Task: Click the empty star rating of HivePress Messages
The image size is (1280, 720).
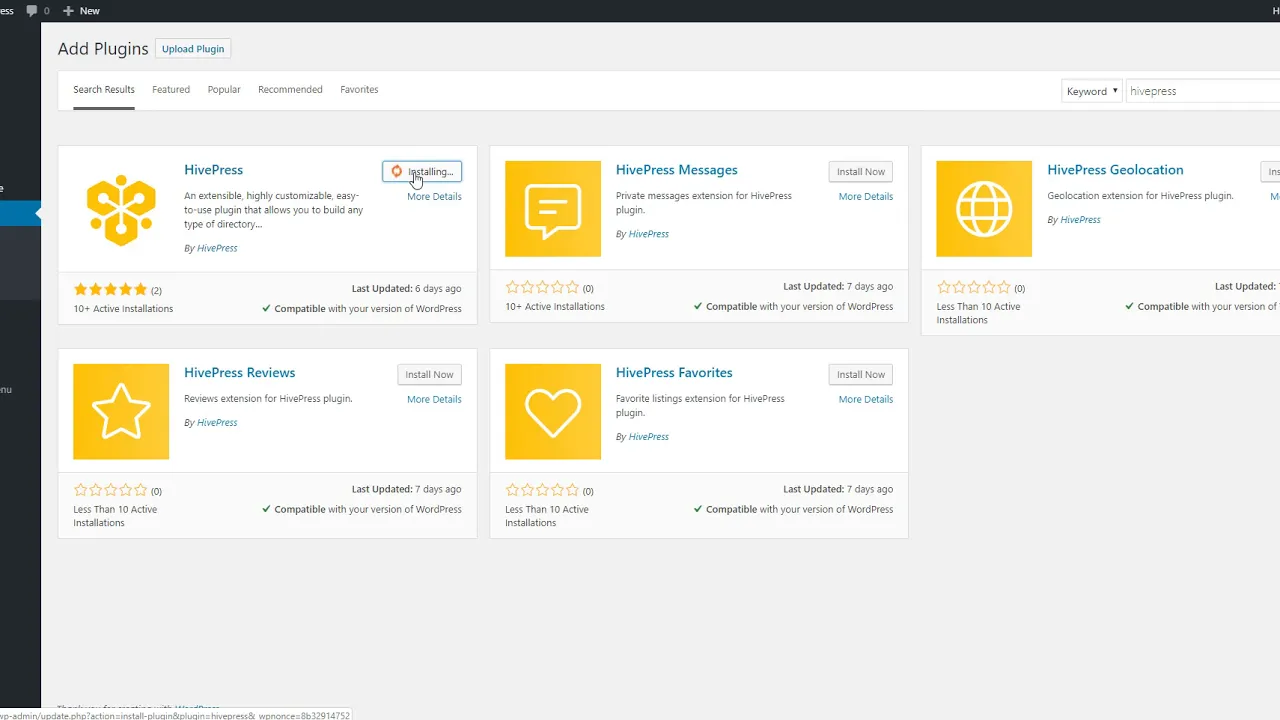Action: point(542,288)
